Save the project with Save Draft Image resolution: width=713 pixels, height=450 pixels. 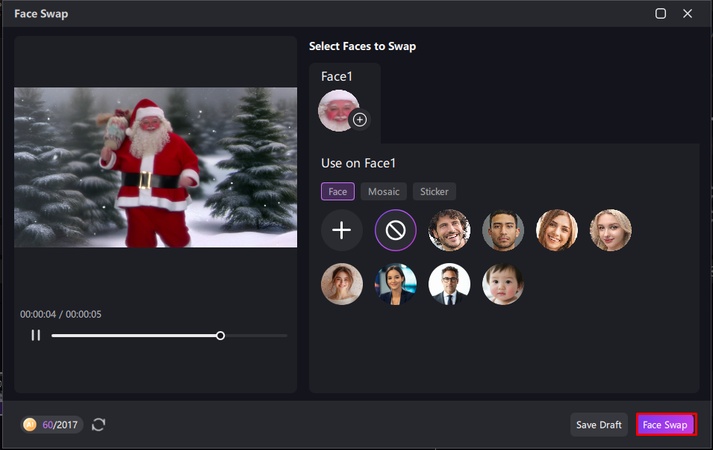coord(598,425)
